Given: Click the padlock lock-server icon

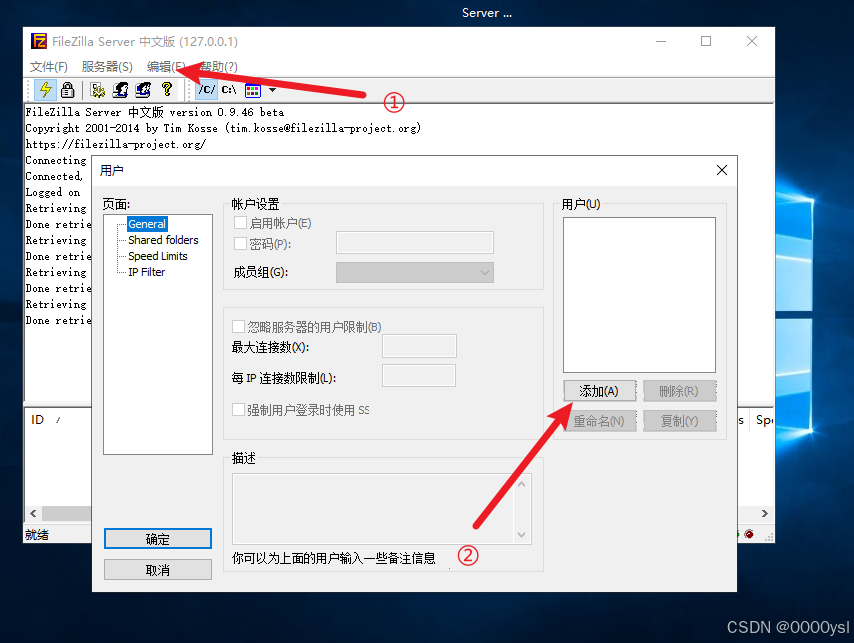Looking at the screenshot, I should coord(68,90).
